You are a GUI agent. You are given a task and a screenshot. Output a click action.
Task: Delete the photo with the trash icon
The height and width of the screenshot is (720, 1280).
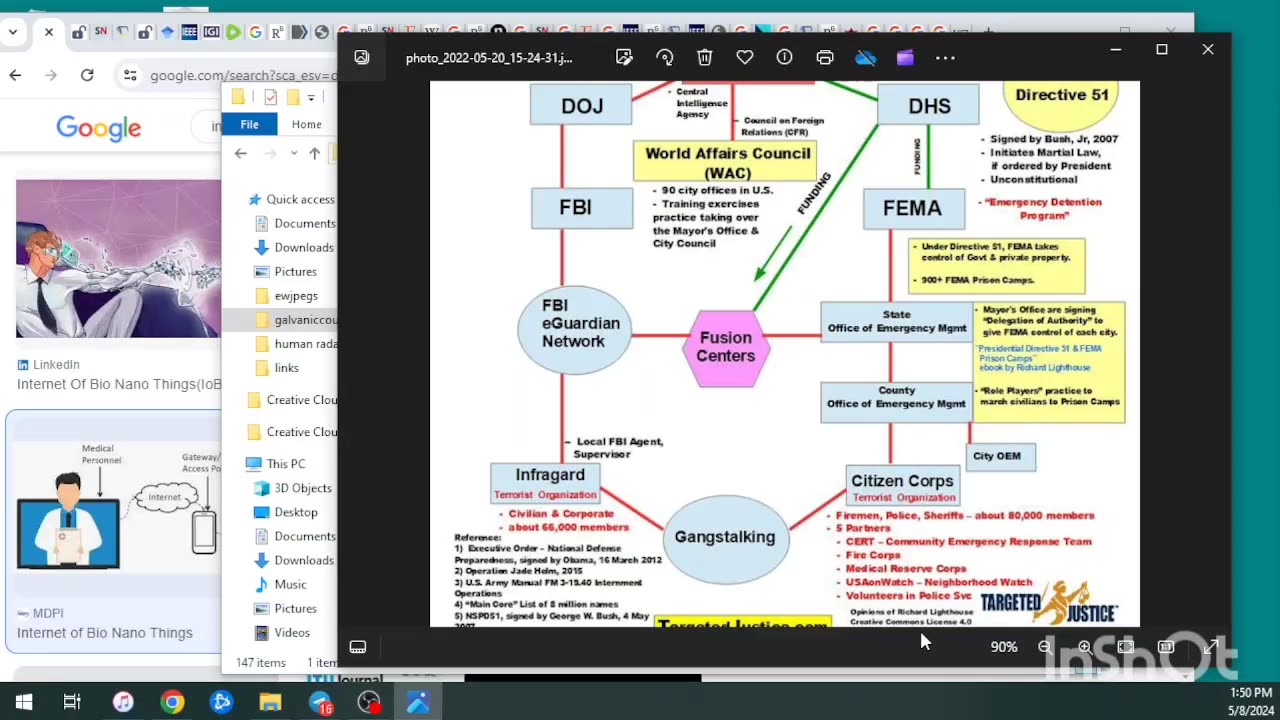(x=705, y=58)
